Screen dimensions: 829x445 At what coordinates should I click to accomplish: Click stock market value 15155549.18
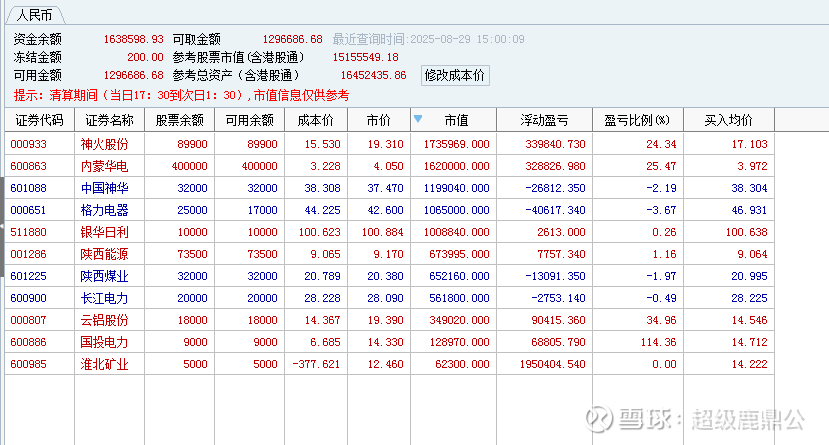(x=365, y=57)
